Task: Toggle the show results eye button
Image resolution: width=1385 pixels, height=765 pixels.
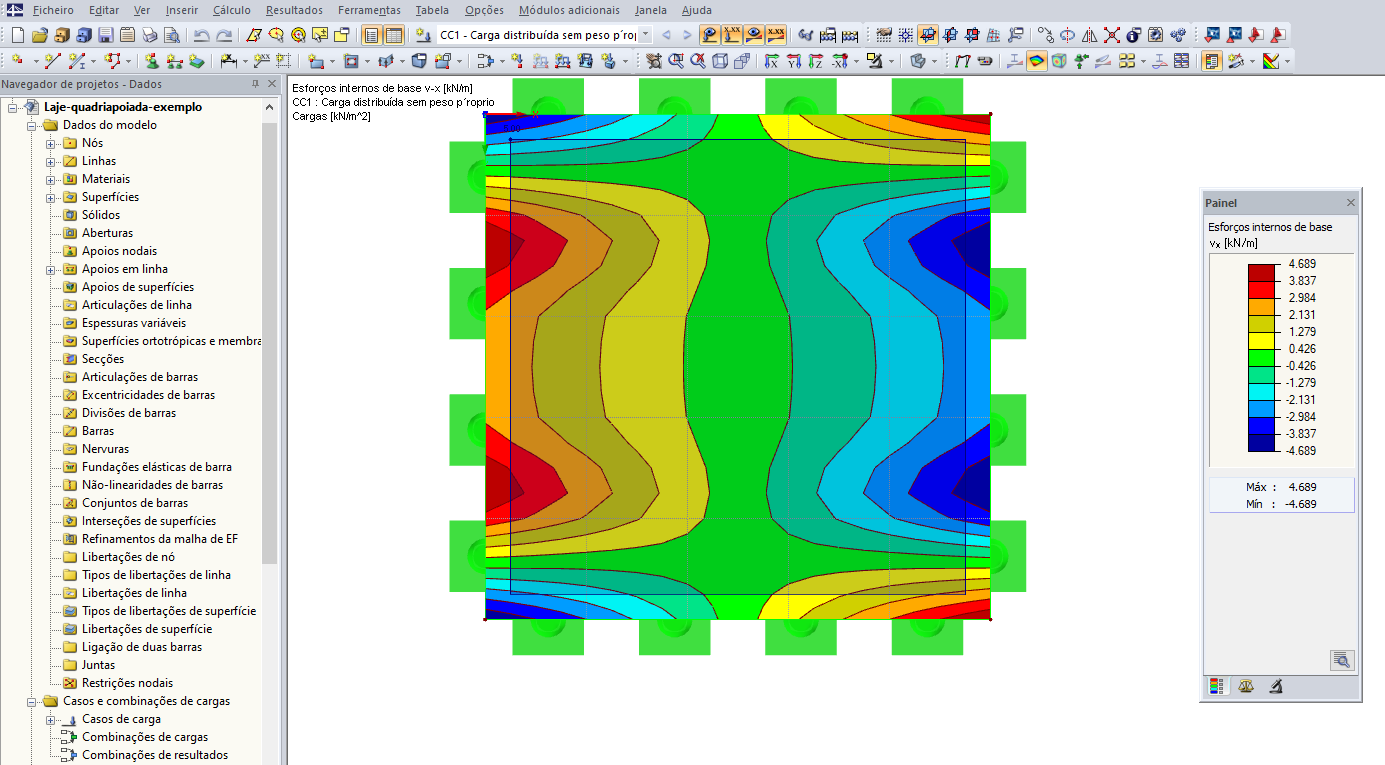Action: click(x=753, y=35)
